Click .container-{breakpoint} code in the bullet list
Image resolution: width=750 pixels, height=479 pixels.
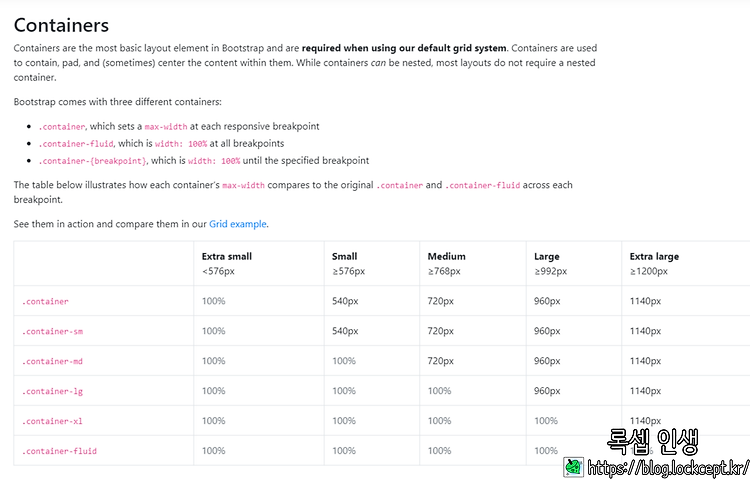tap(93, 161)
